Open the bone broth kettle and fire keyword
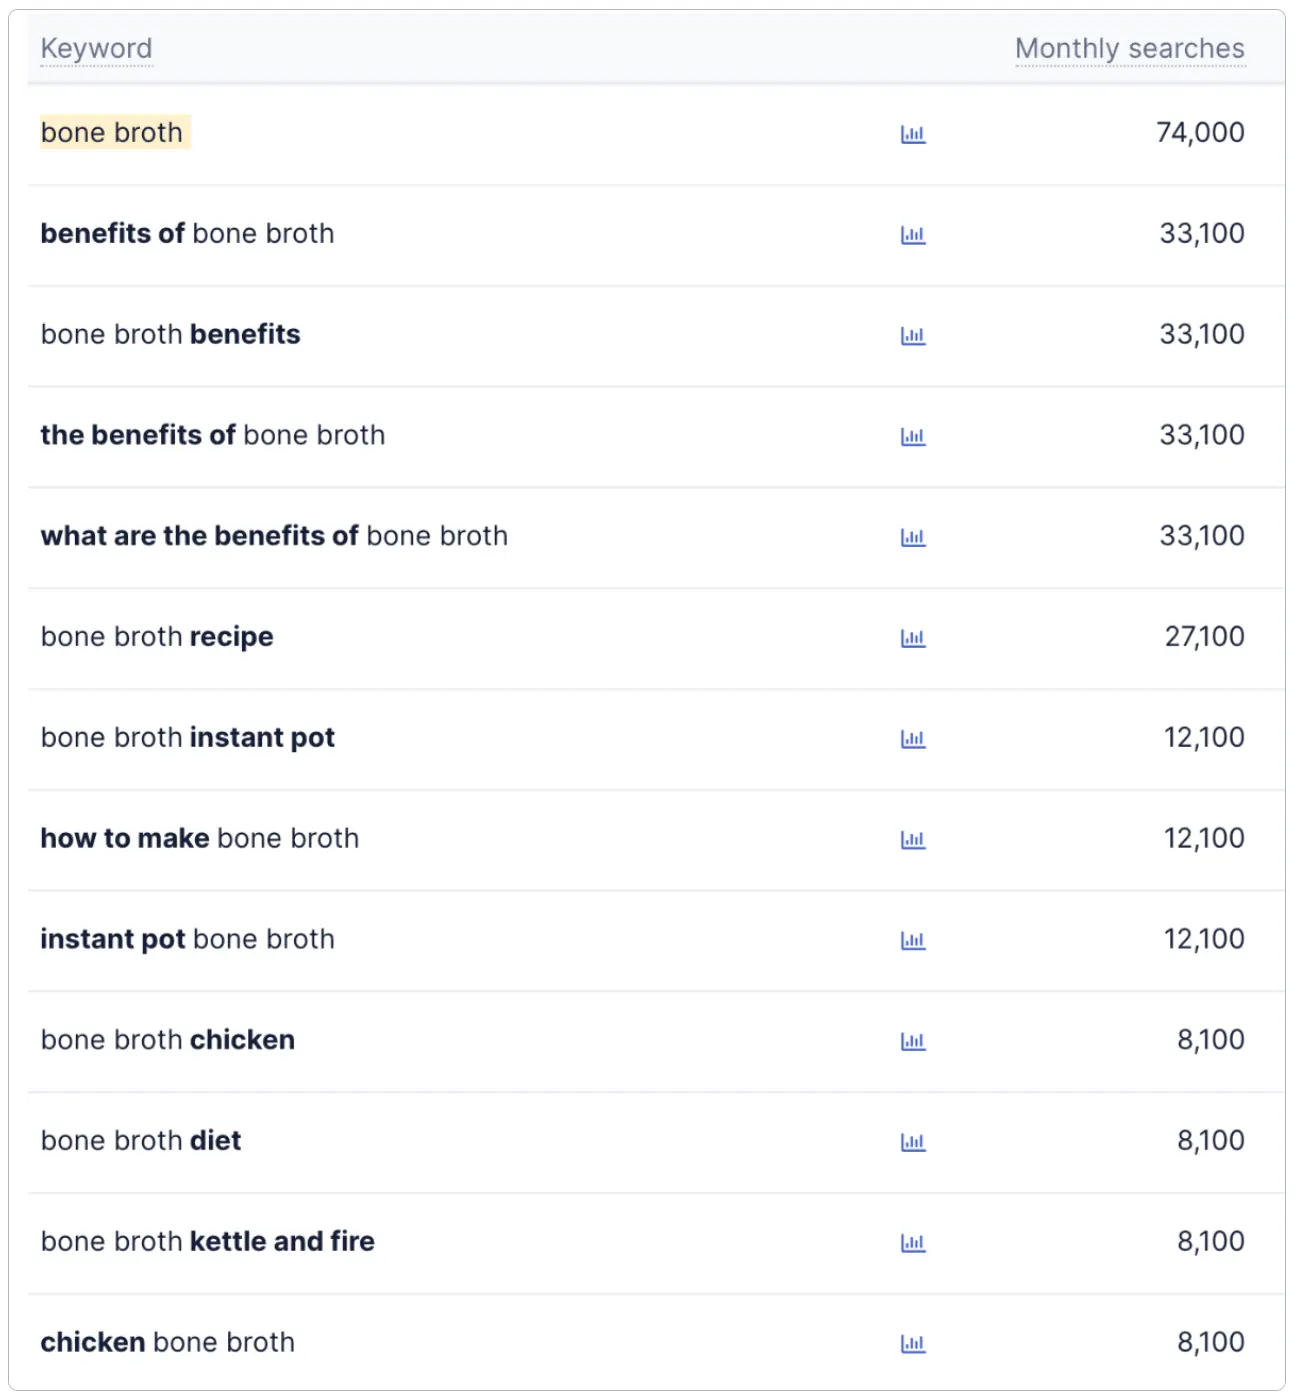1296x1400 pixels. pyautogui.click(x=207, y=1241)
